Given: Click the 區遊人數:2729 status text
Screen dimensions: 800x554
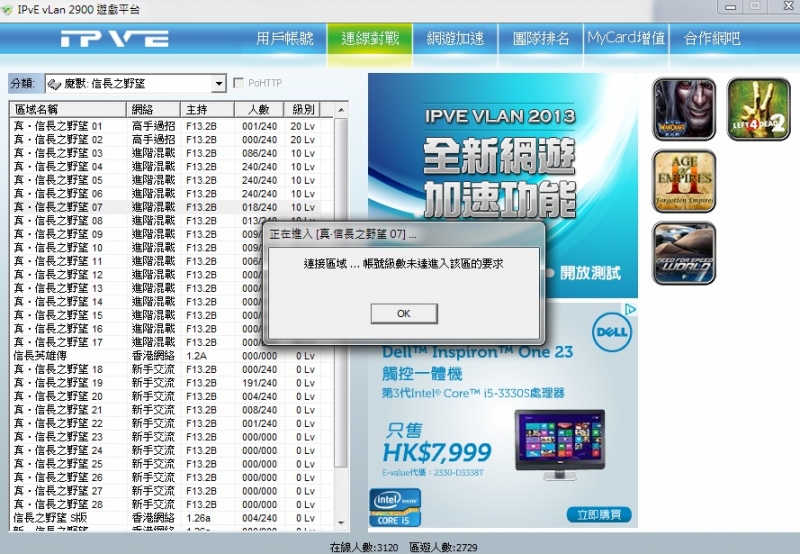Looking at the screenshot, I should coord(443,547).
